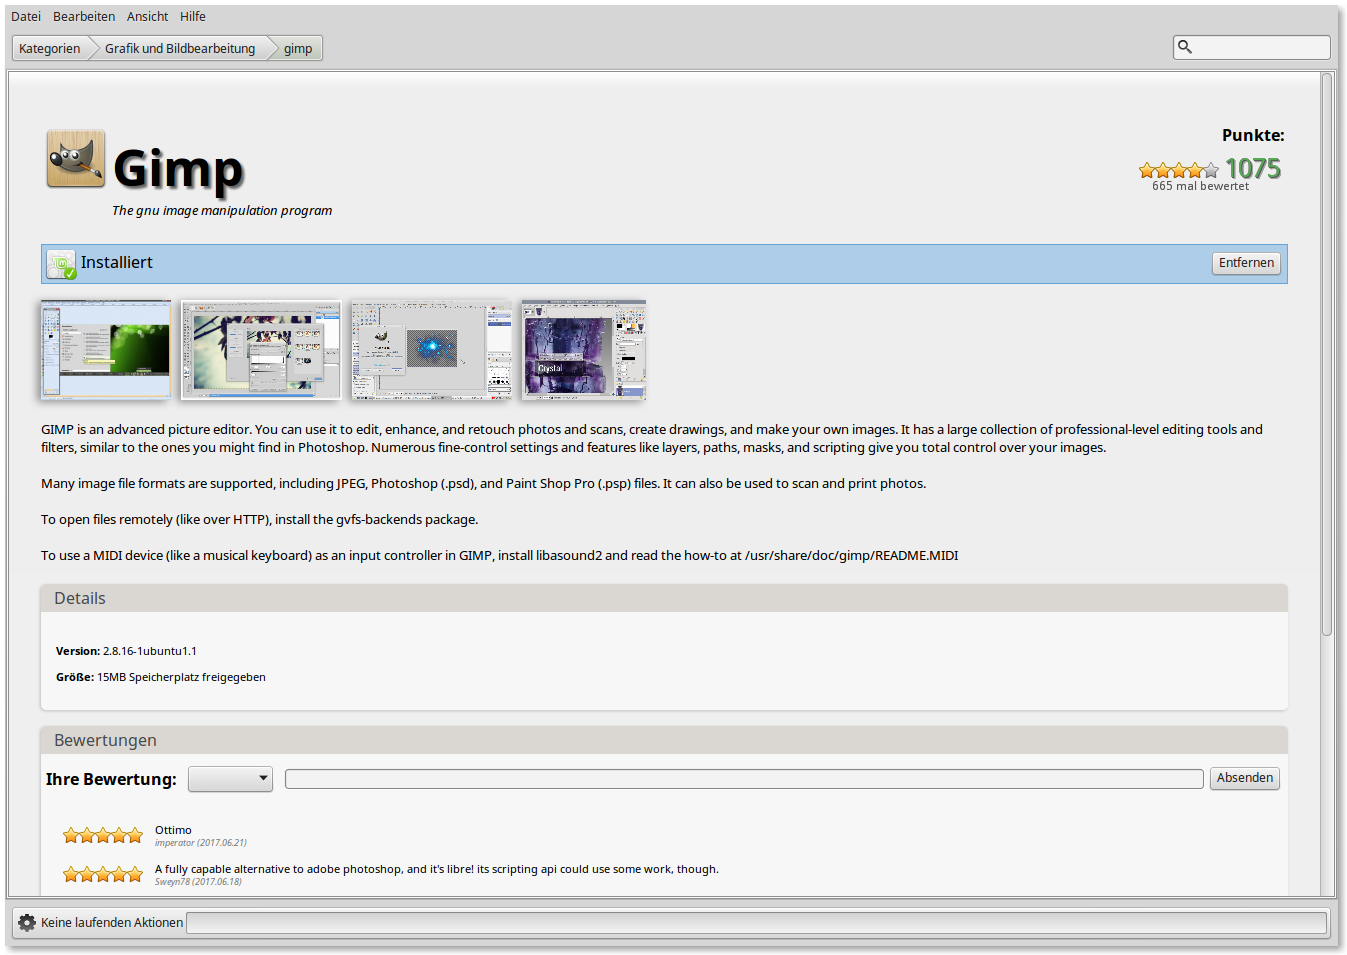Click the Punkte: label

coord(1253,135)
